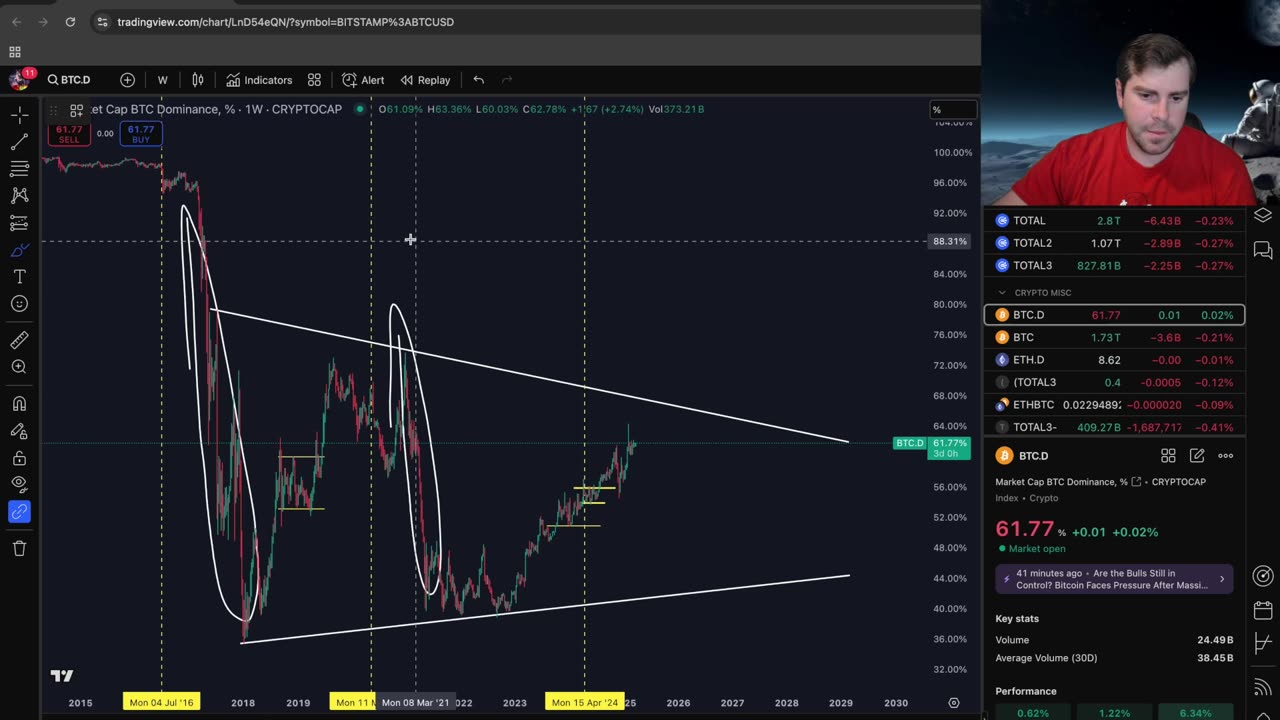Screen dimensions: 1280x720
Task: Click the 6.34% performance tile
Action: point(1195,713)
